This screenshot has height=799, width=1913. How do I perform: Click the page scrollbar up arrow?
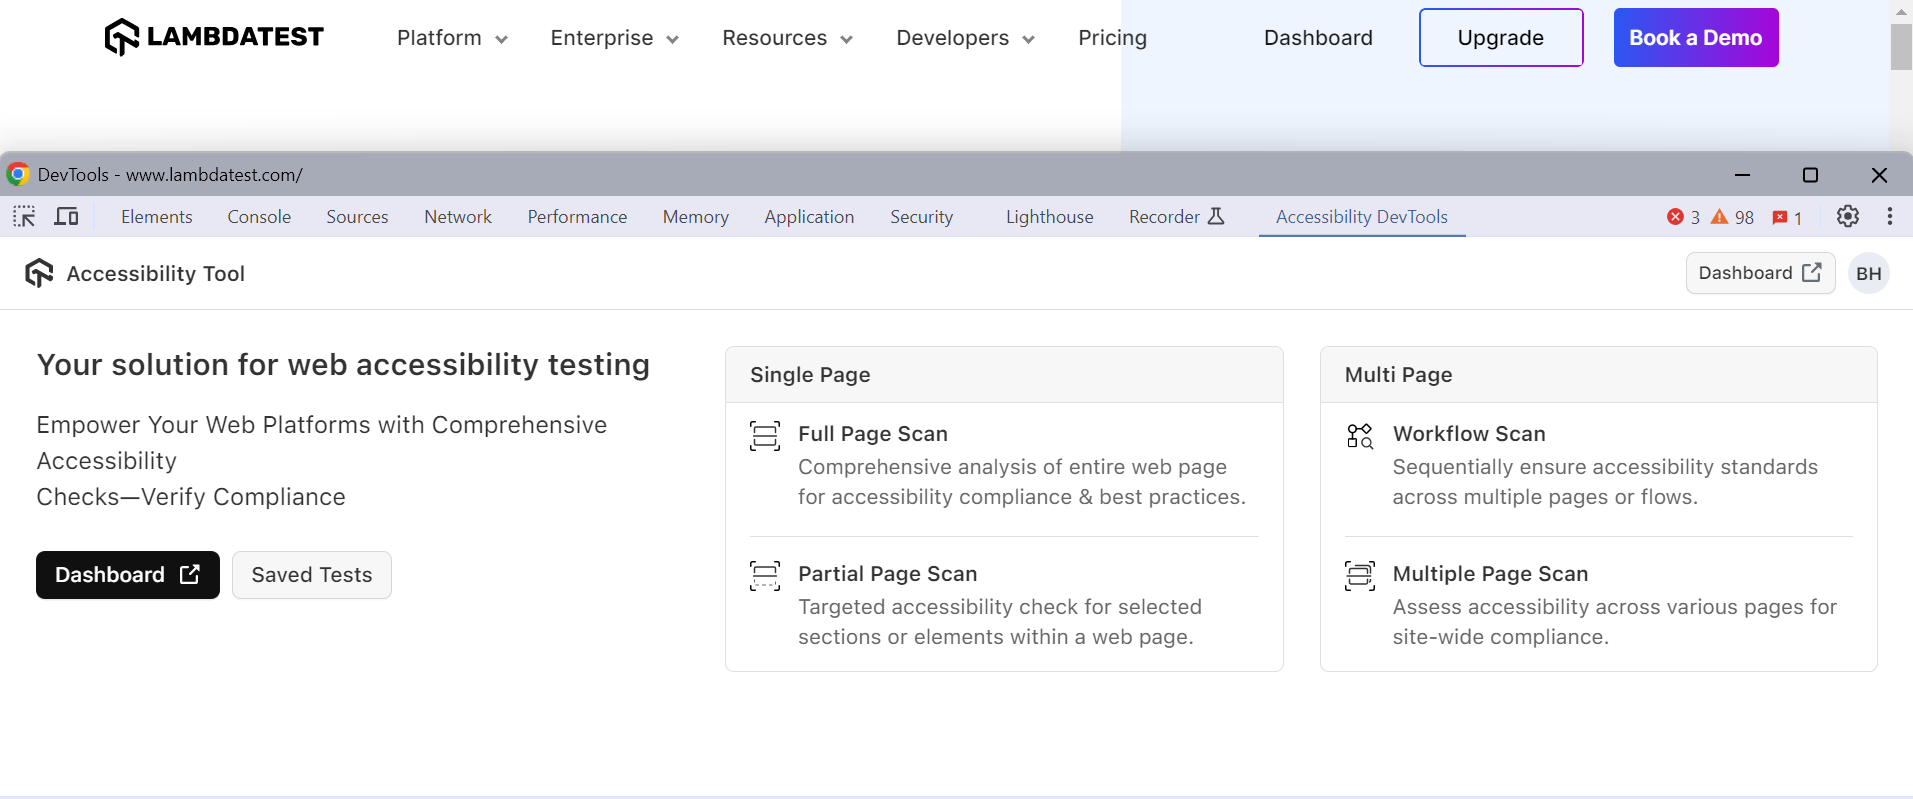pyautogui.click(x=1901, y=11)
